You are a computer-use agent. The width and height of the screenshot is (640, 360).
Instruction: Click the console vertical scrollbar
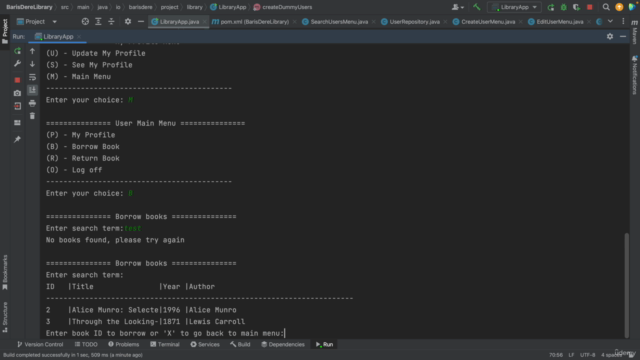(x=627, y=285)
